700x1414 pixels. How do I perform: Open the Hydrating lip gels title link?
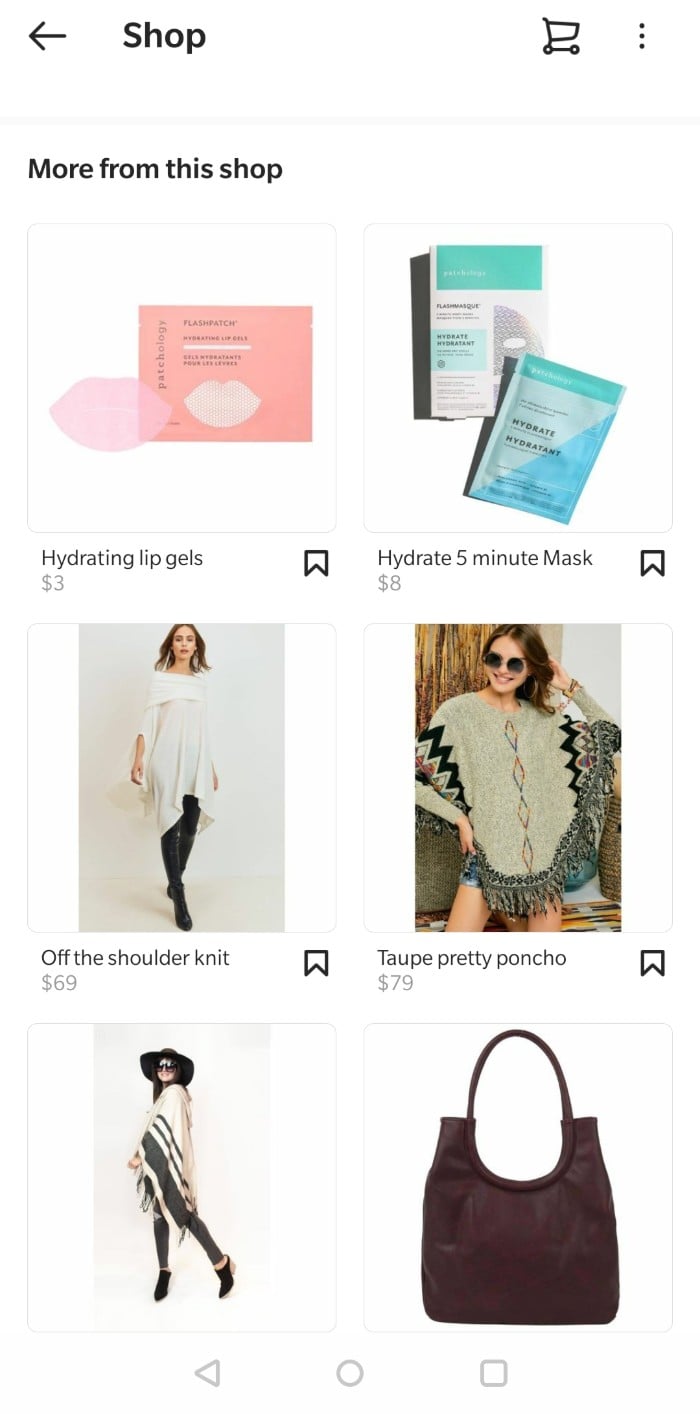click(x=122, y=558)
